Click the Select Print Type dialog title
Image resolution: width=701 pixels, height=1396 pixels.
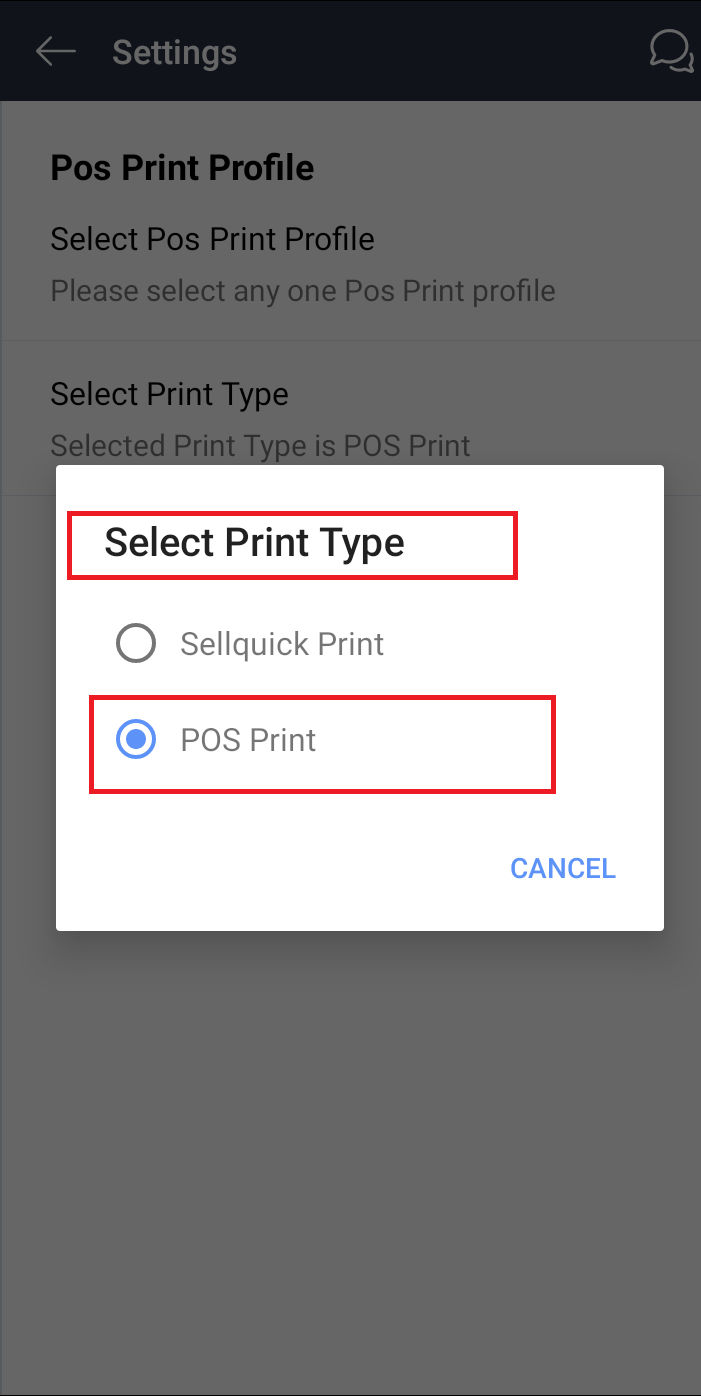pos(255,543)
